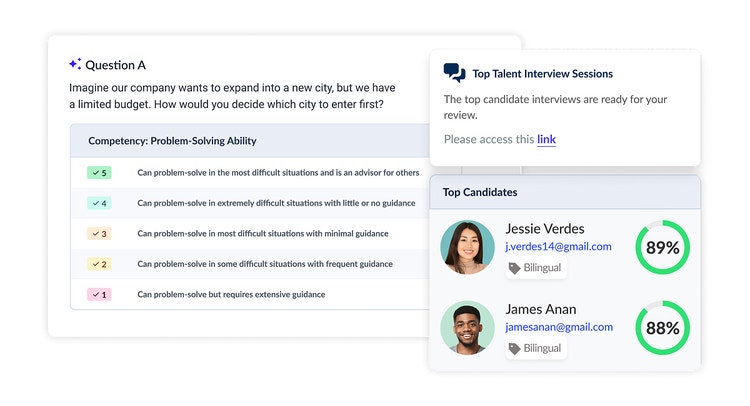750x406 pixels.
Task: Open Jessie Verdes profile photo
Action: point(467,247)
